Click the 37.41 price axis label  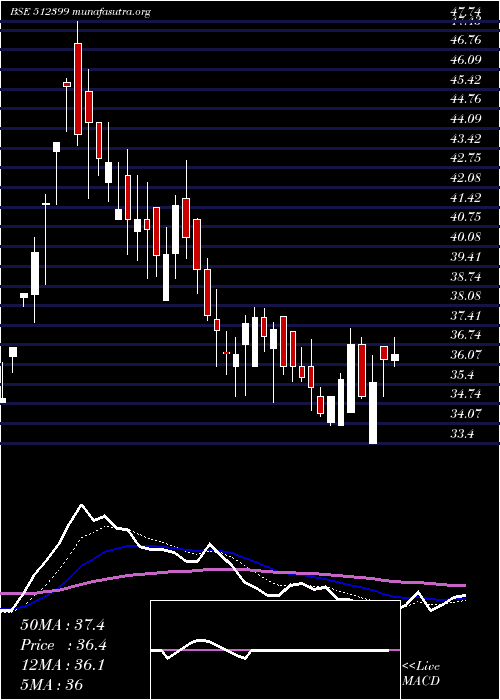tap(466, 316)
